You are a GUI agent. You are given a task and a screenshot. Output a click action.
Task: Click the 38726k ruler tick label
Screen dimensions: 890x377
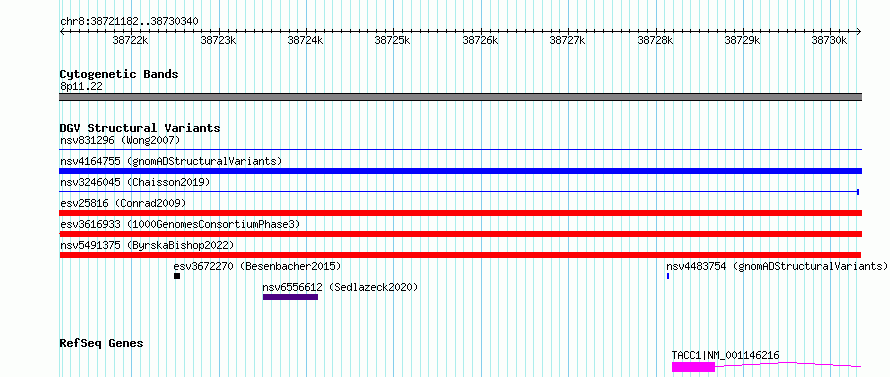[480, 40]
